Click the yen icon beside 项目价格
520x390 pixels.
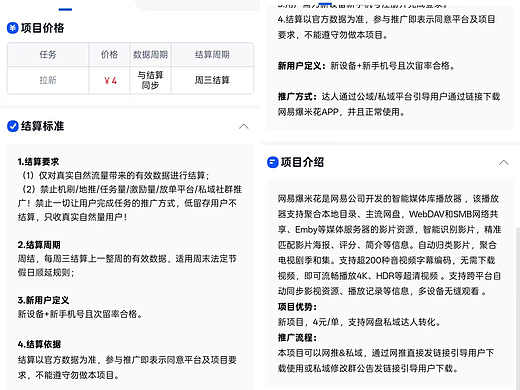point(13,28)
